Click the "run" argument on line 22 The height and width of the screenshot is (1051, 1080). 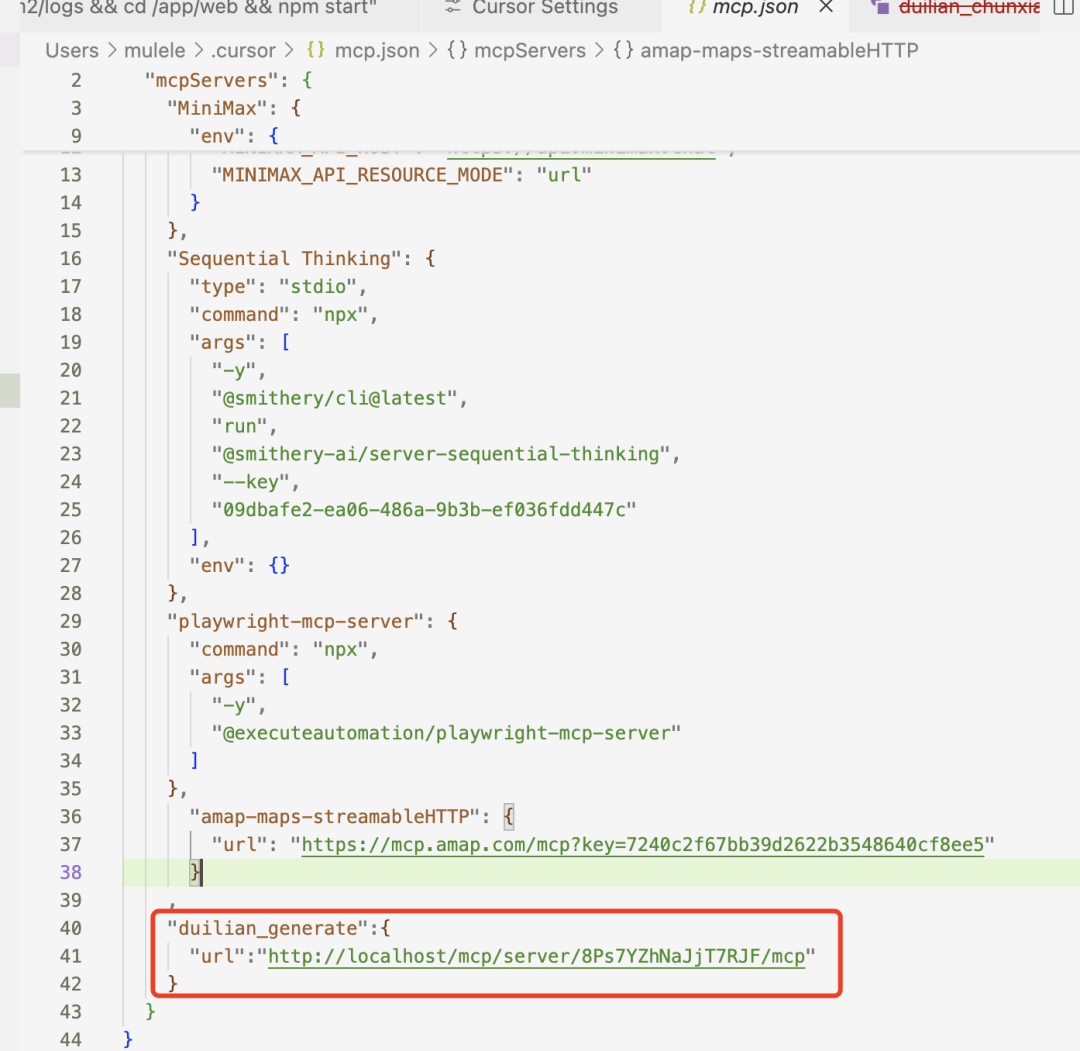240,426
